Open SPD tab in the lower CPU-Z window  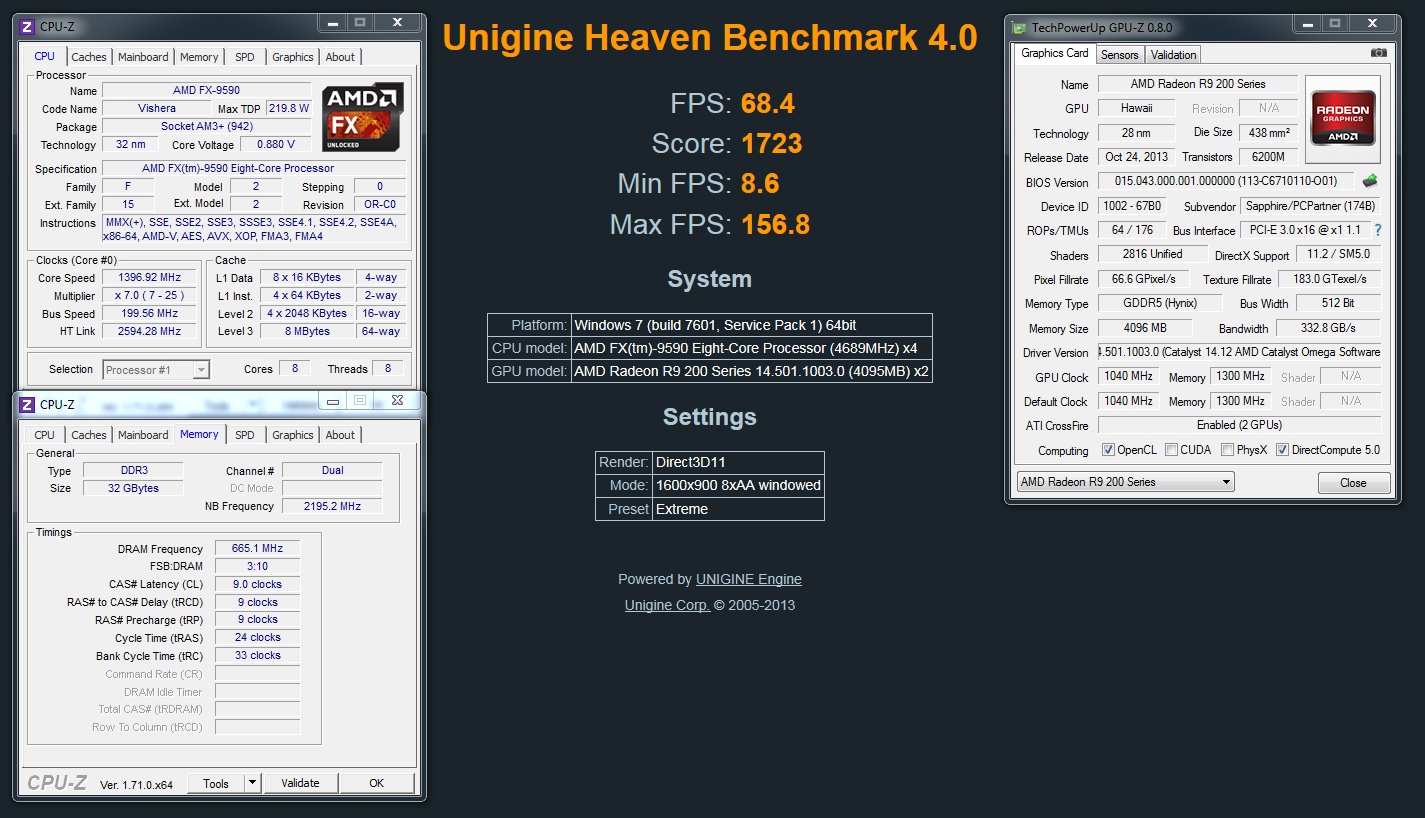click(245, 435)
